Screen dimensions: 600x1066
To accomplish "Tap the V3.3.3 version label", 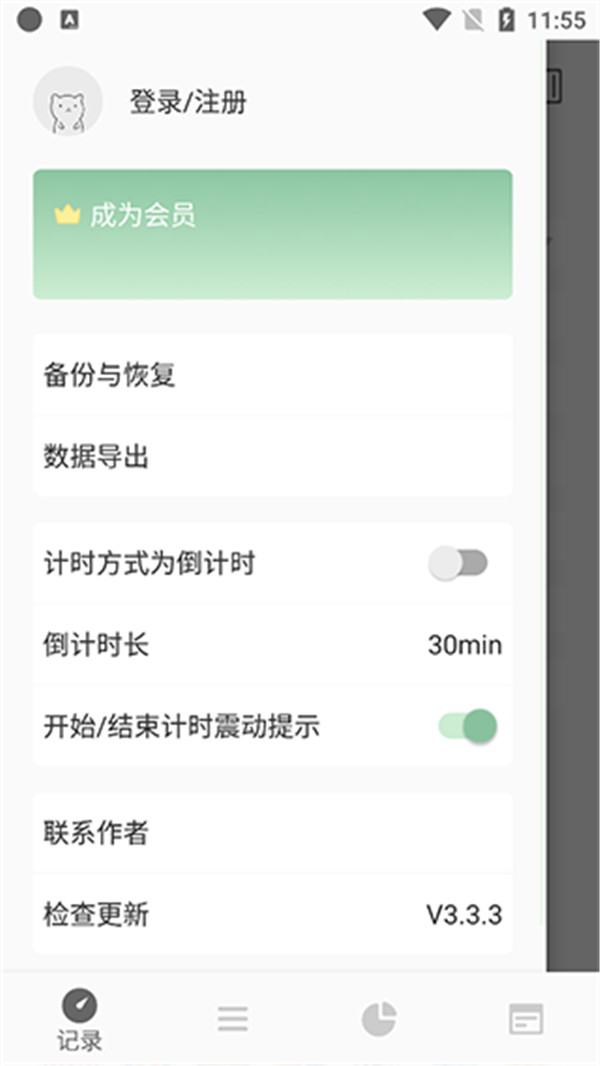I will click(464, 914).
